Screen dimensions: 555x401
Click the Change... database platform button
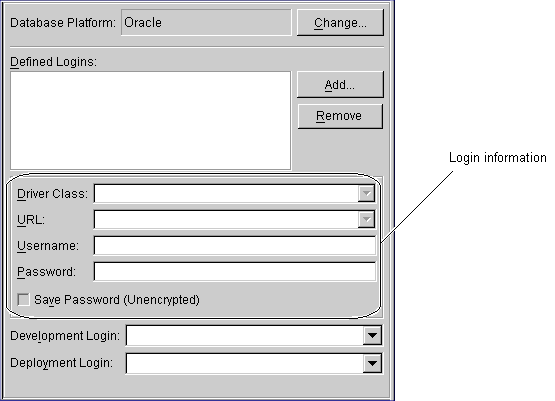click(x=340, y=23)
